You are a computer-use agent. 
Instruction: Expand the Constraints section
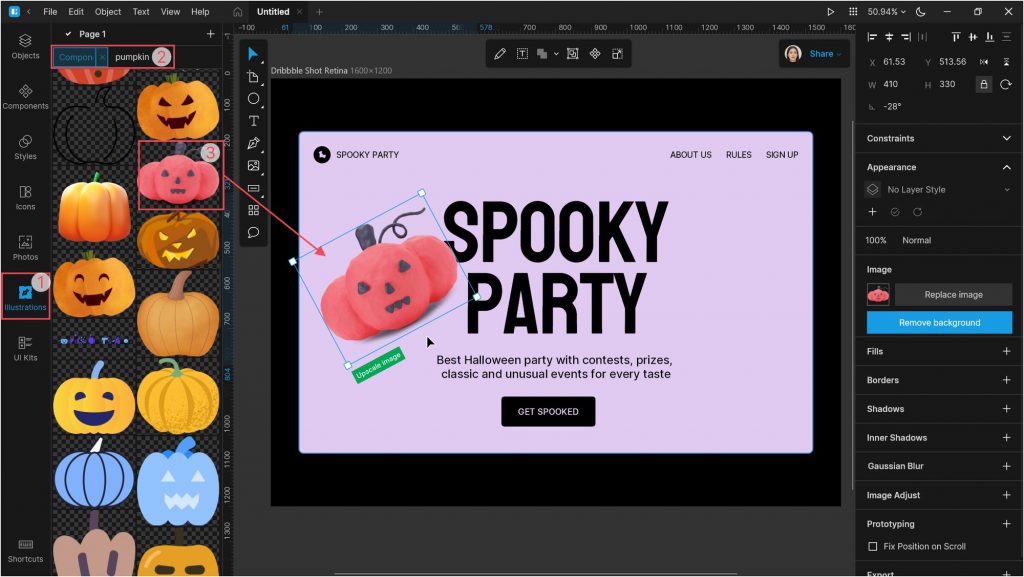[x=1006, y=138]
